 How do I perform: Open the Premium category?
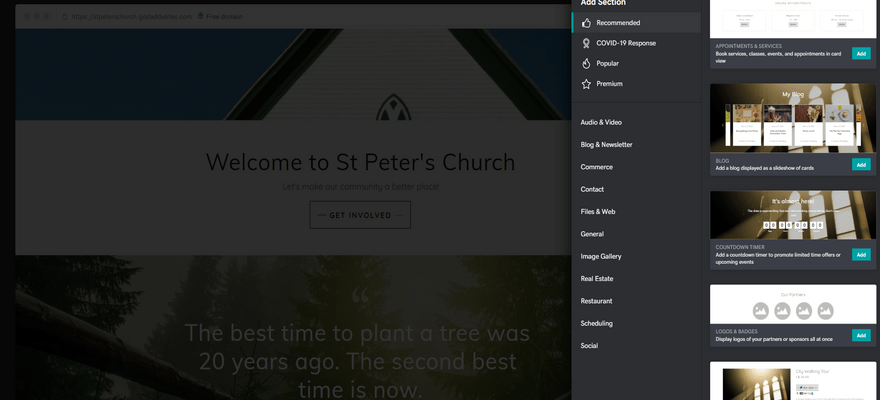[x=636, y=84]
